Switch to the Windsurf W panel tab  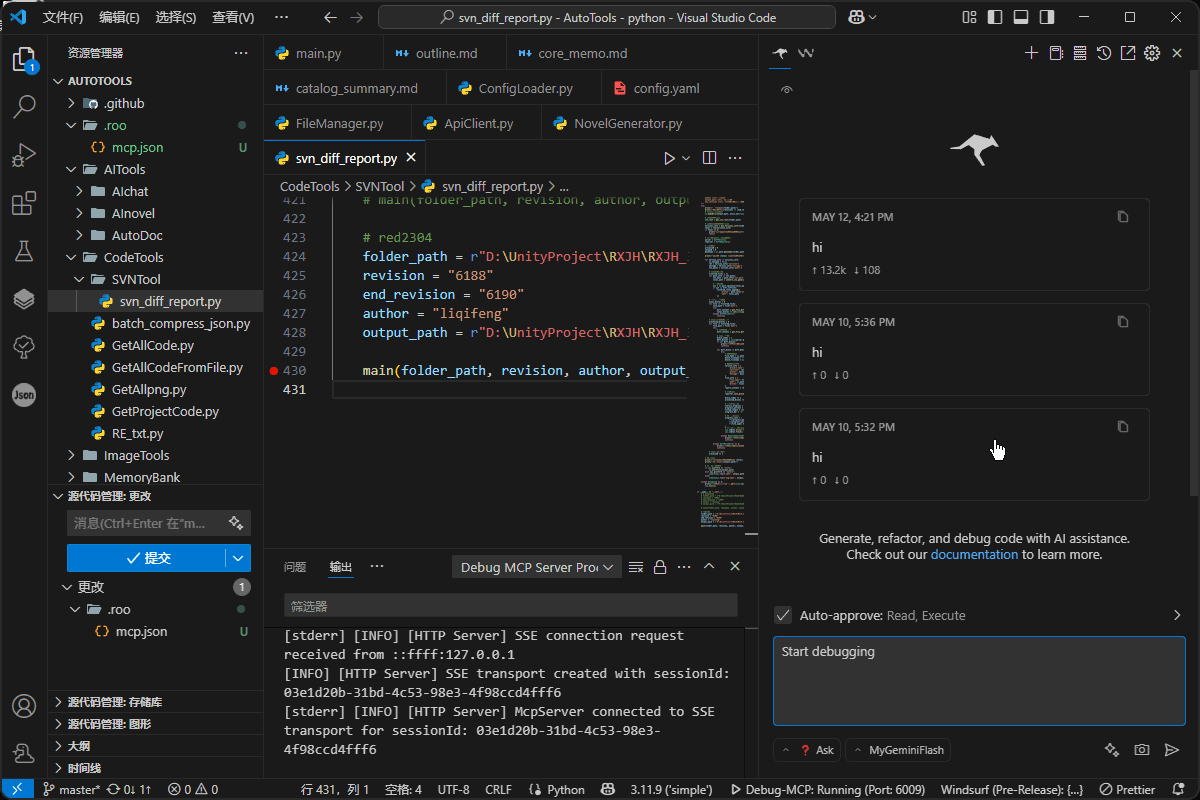(806, 53)
